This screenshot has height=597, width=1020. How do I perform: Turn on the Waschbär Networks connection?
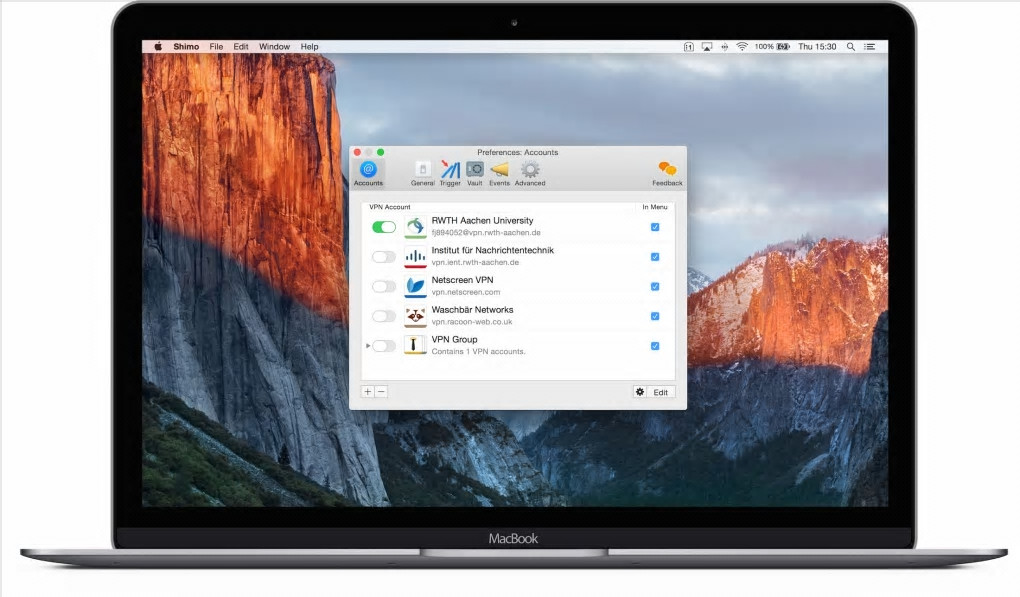click(x=384, y=316)
